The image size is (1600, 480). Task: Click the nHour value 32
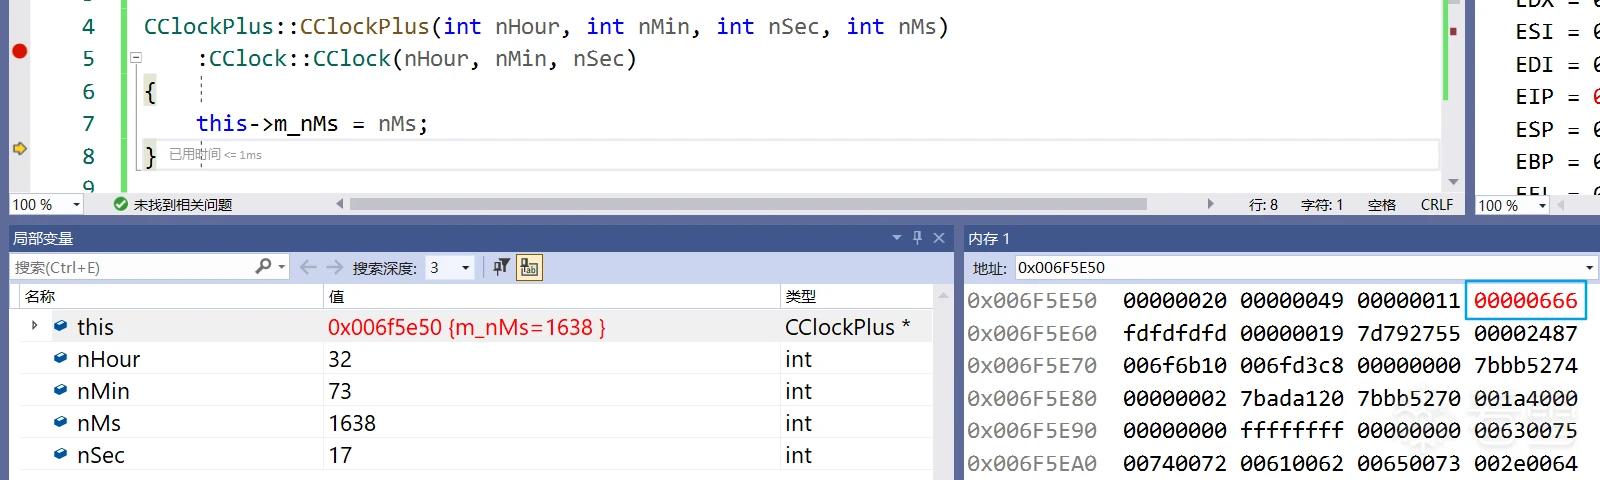(x=340, y=359)
